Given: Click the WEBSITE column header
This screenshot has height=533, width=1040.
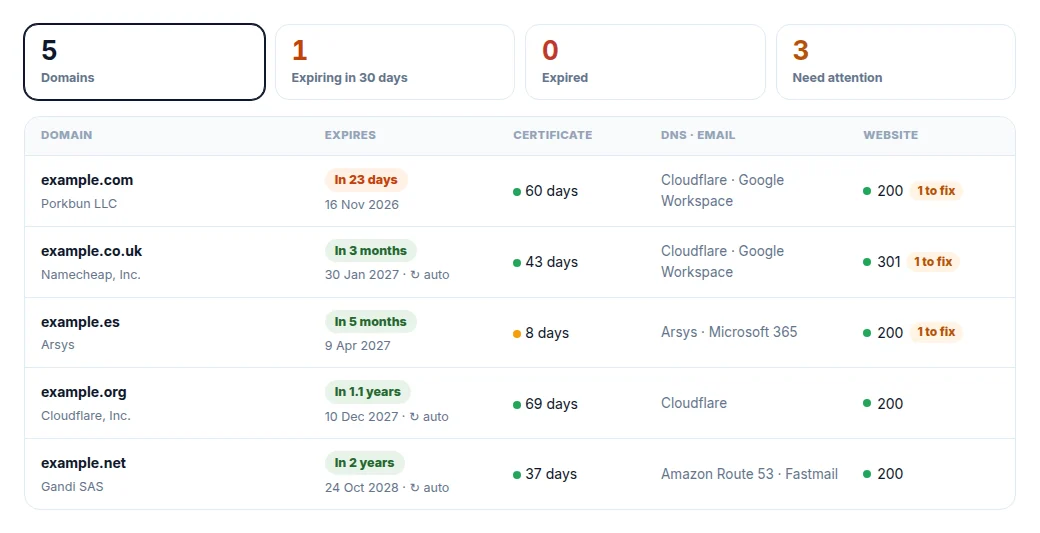Looking at the screenshot, I should click(891, 135).
